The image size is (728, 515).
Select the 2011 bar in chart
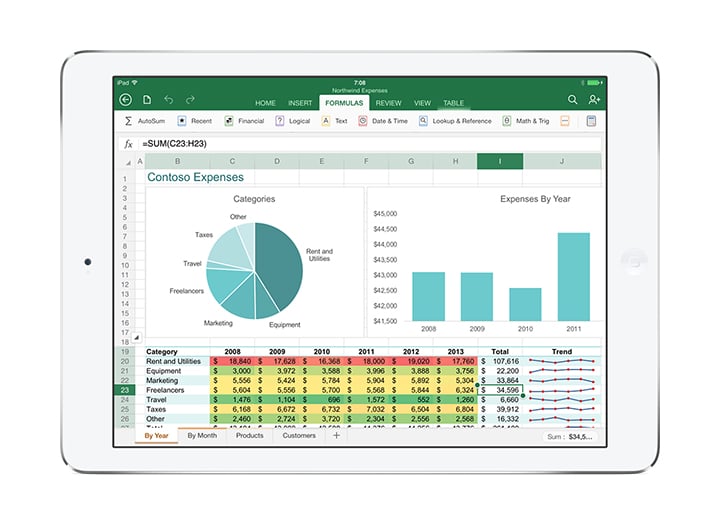574,277
